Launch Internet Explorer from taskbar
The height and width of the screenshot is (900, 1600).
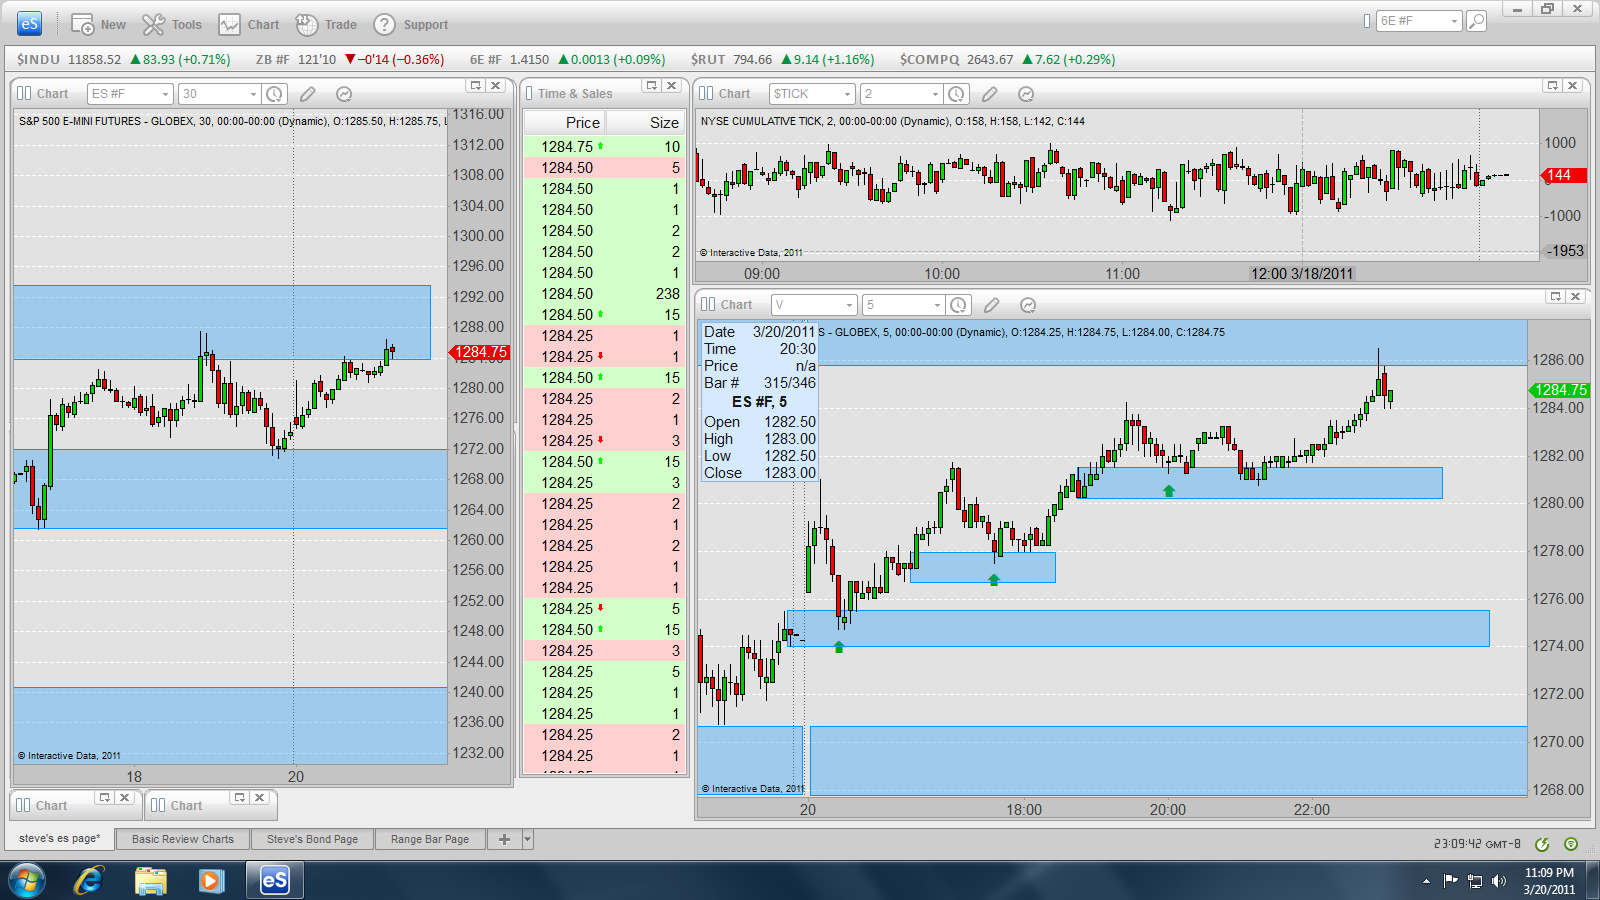pyautogui.click(x=89, y=881)
